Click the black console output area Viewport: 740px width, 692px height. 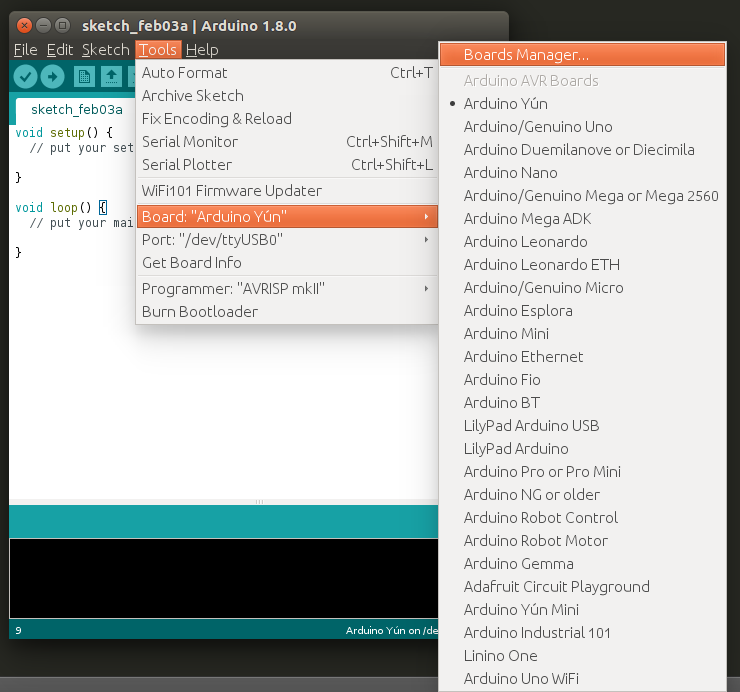224,578
